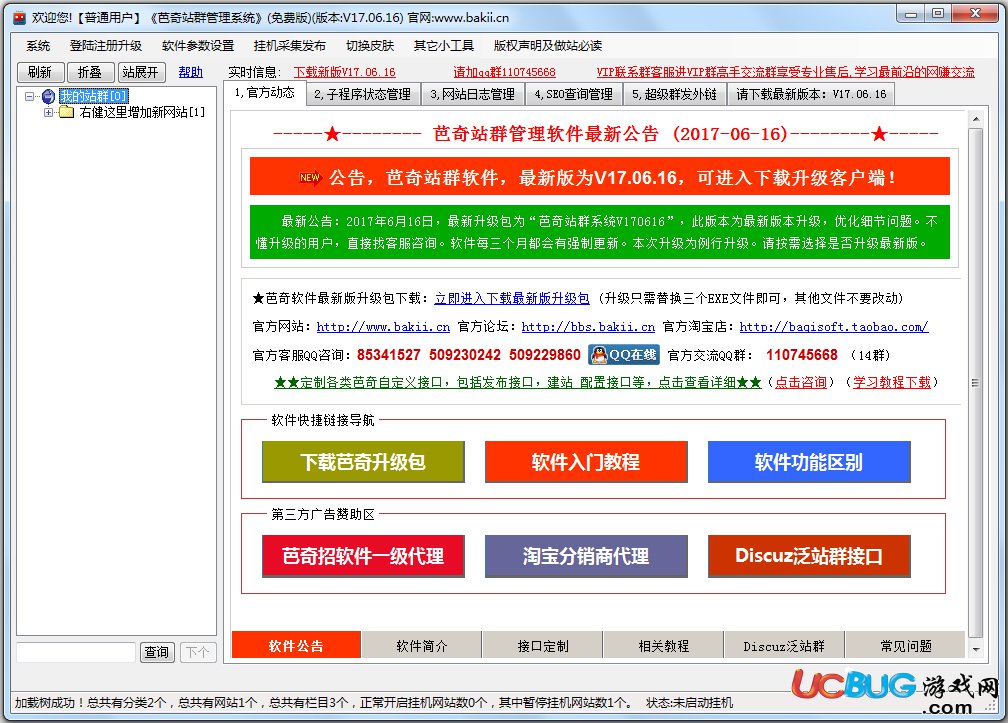Viewport: 1008px width, 723px height.
Task: Select the 软件简介 bottom tab
Action: pyautogui.click(x=422, y=645)
